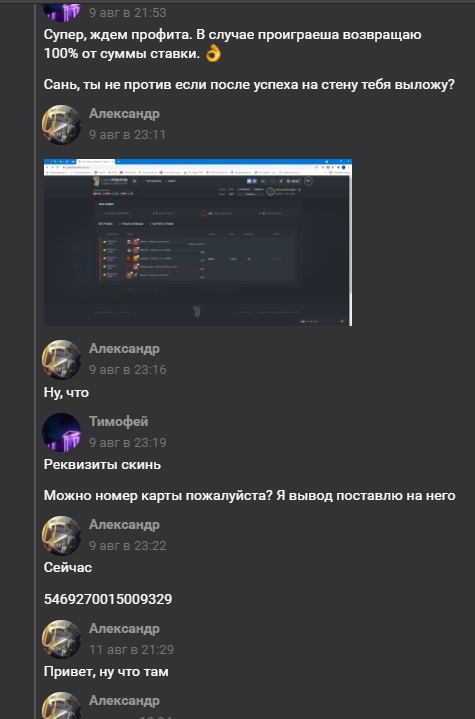Open the attached betting site screenshot
The width and height of the screenshot is (475, 719).
198,242
